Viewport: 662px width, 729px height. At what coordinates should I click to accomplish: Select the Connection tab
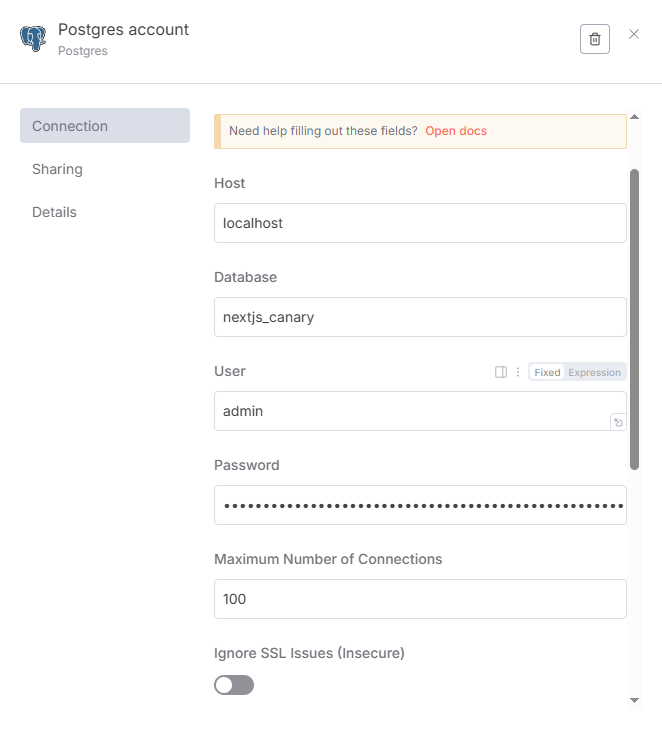tap(105, 126)
